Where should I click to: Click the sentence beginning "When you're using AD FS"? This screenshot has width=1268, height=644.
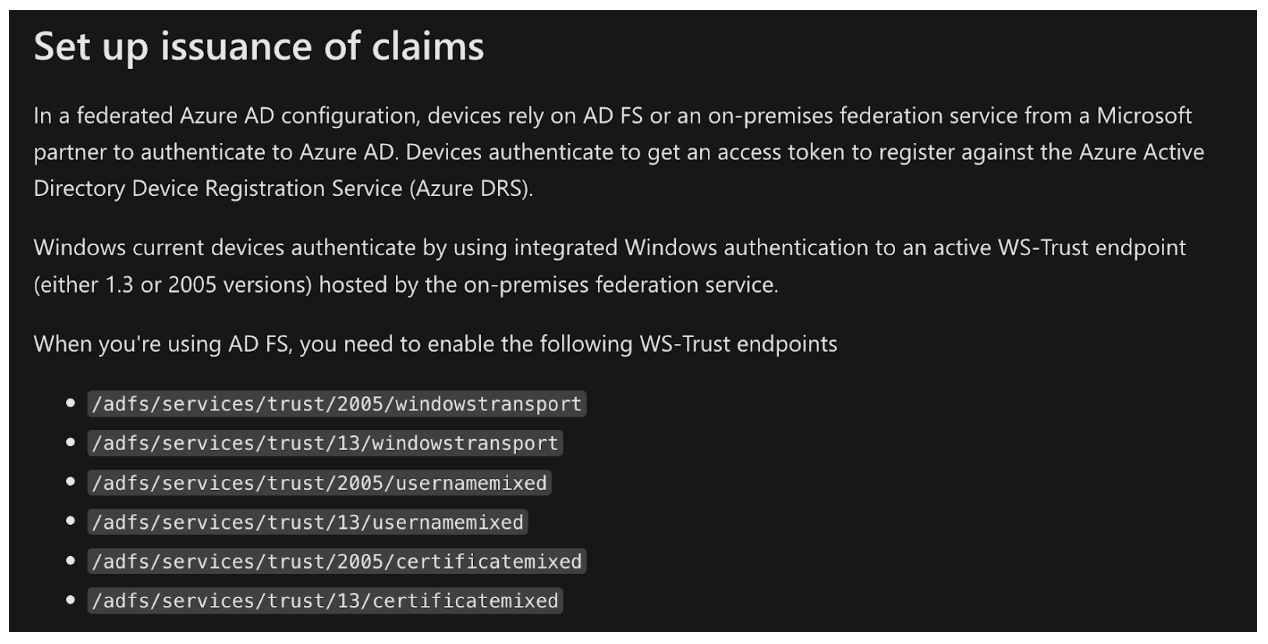435,344
